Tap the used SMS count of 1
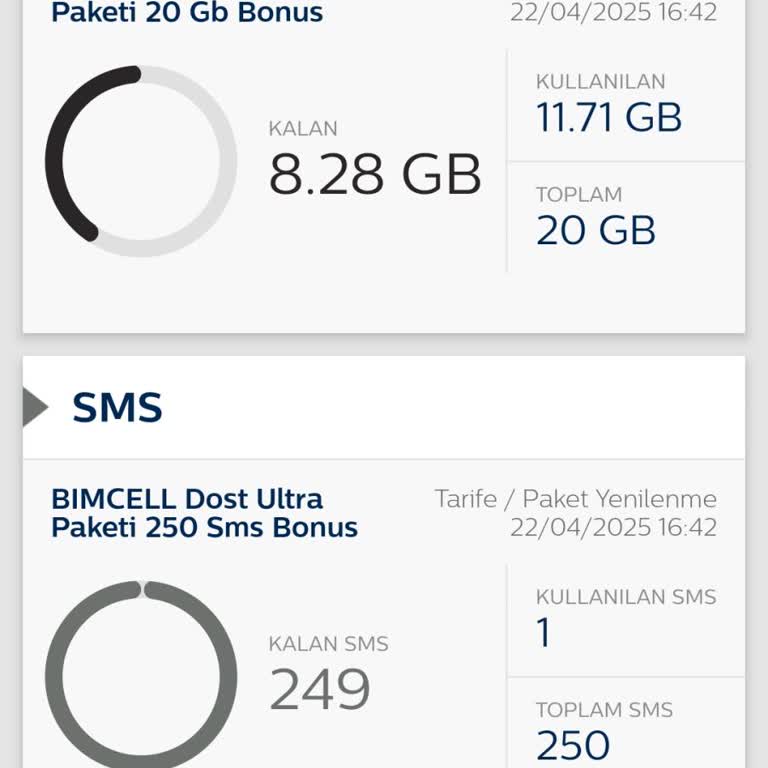The image size is (768, 768). pos(544,633)
